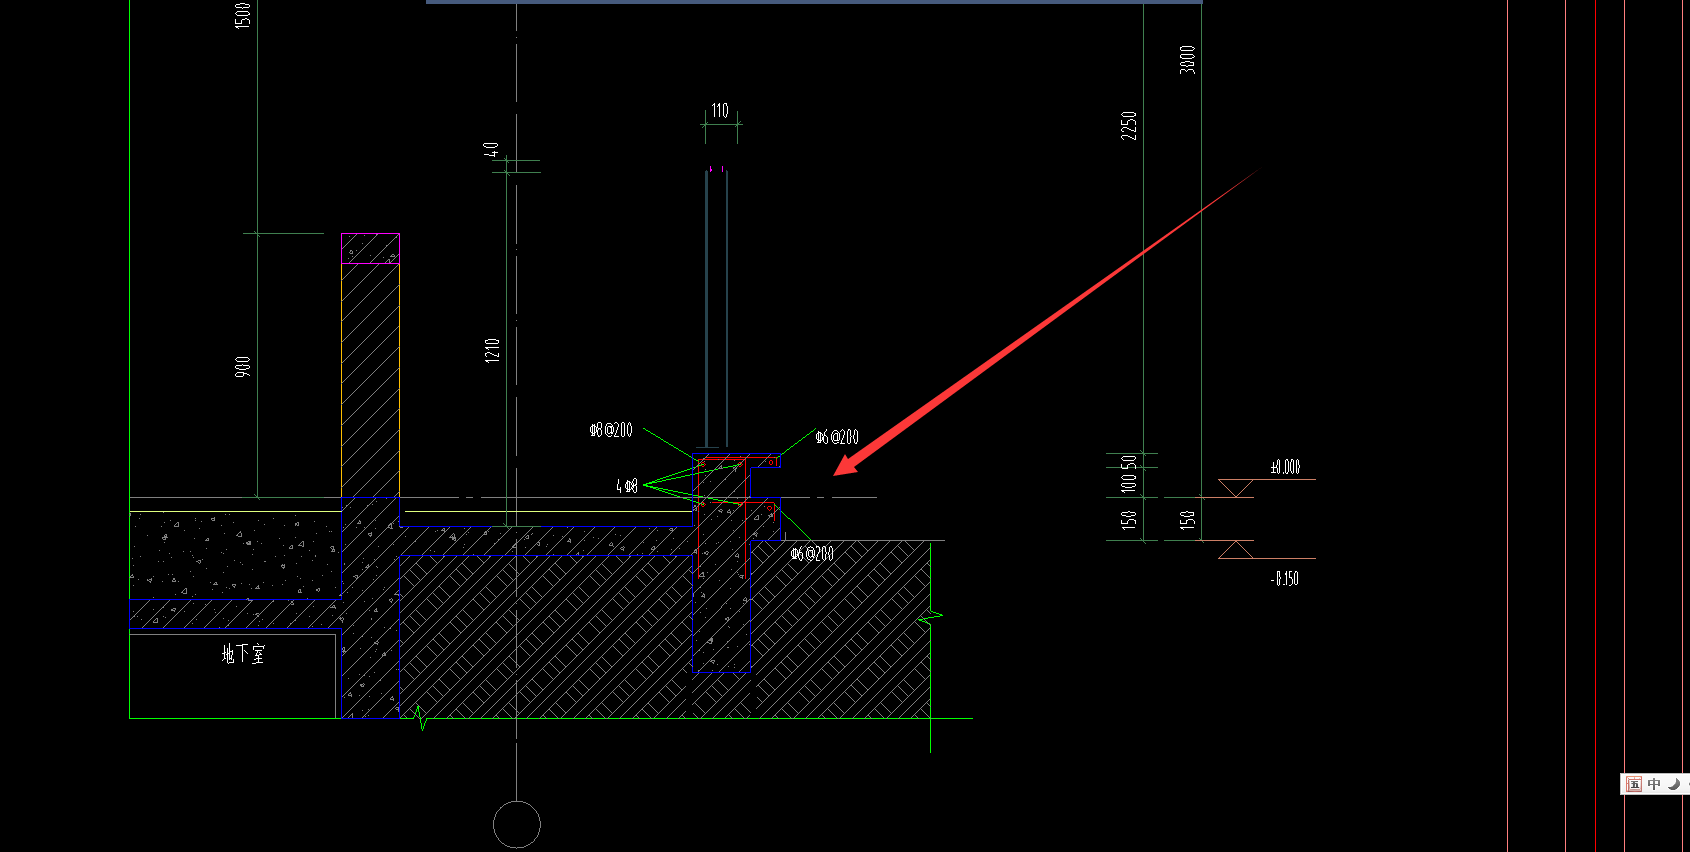Select the 地下室 basement label

[x=243, y=654]
